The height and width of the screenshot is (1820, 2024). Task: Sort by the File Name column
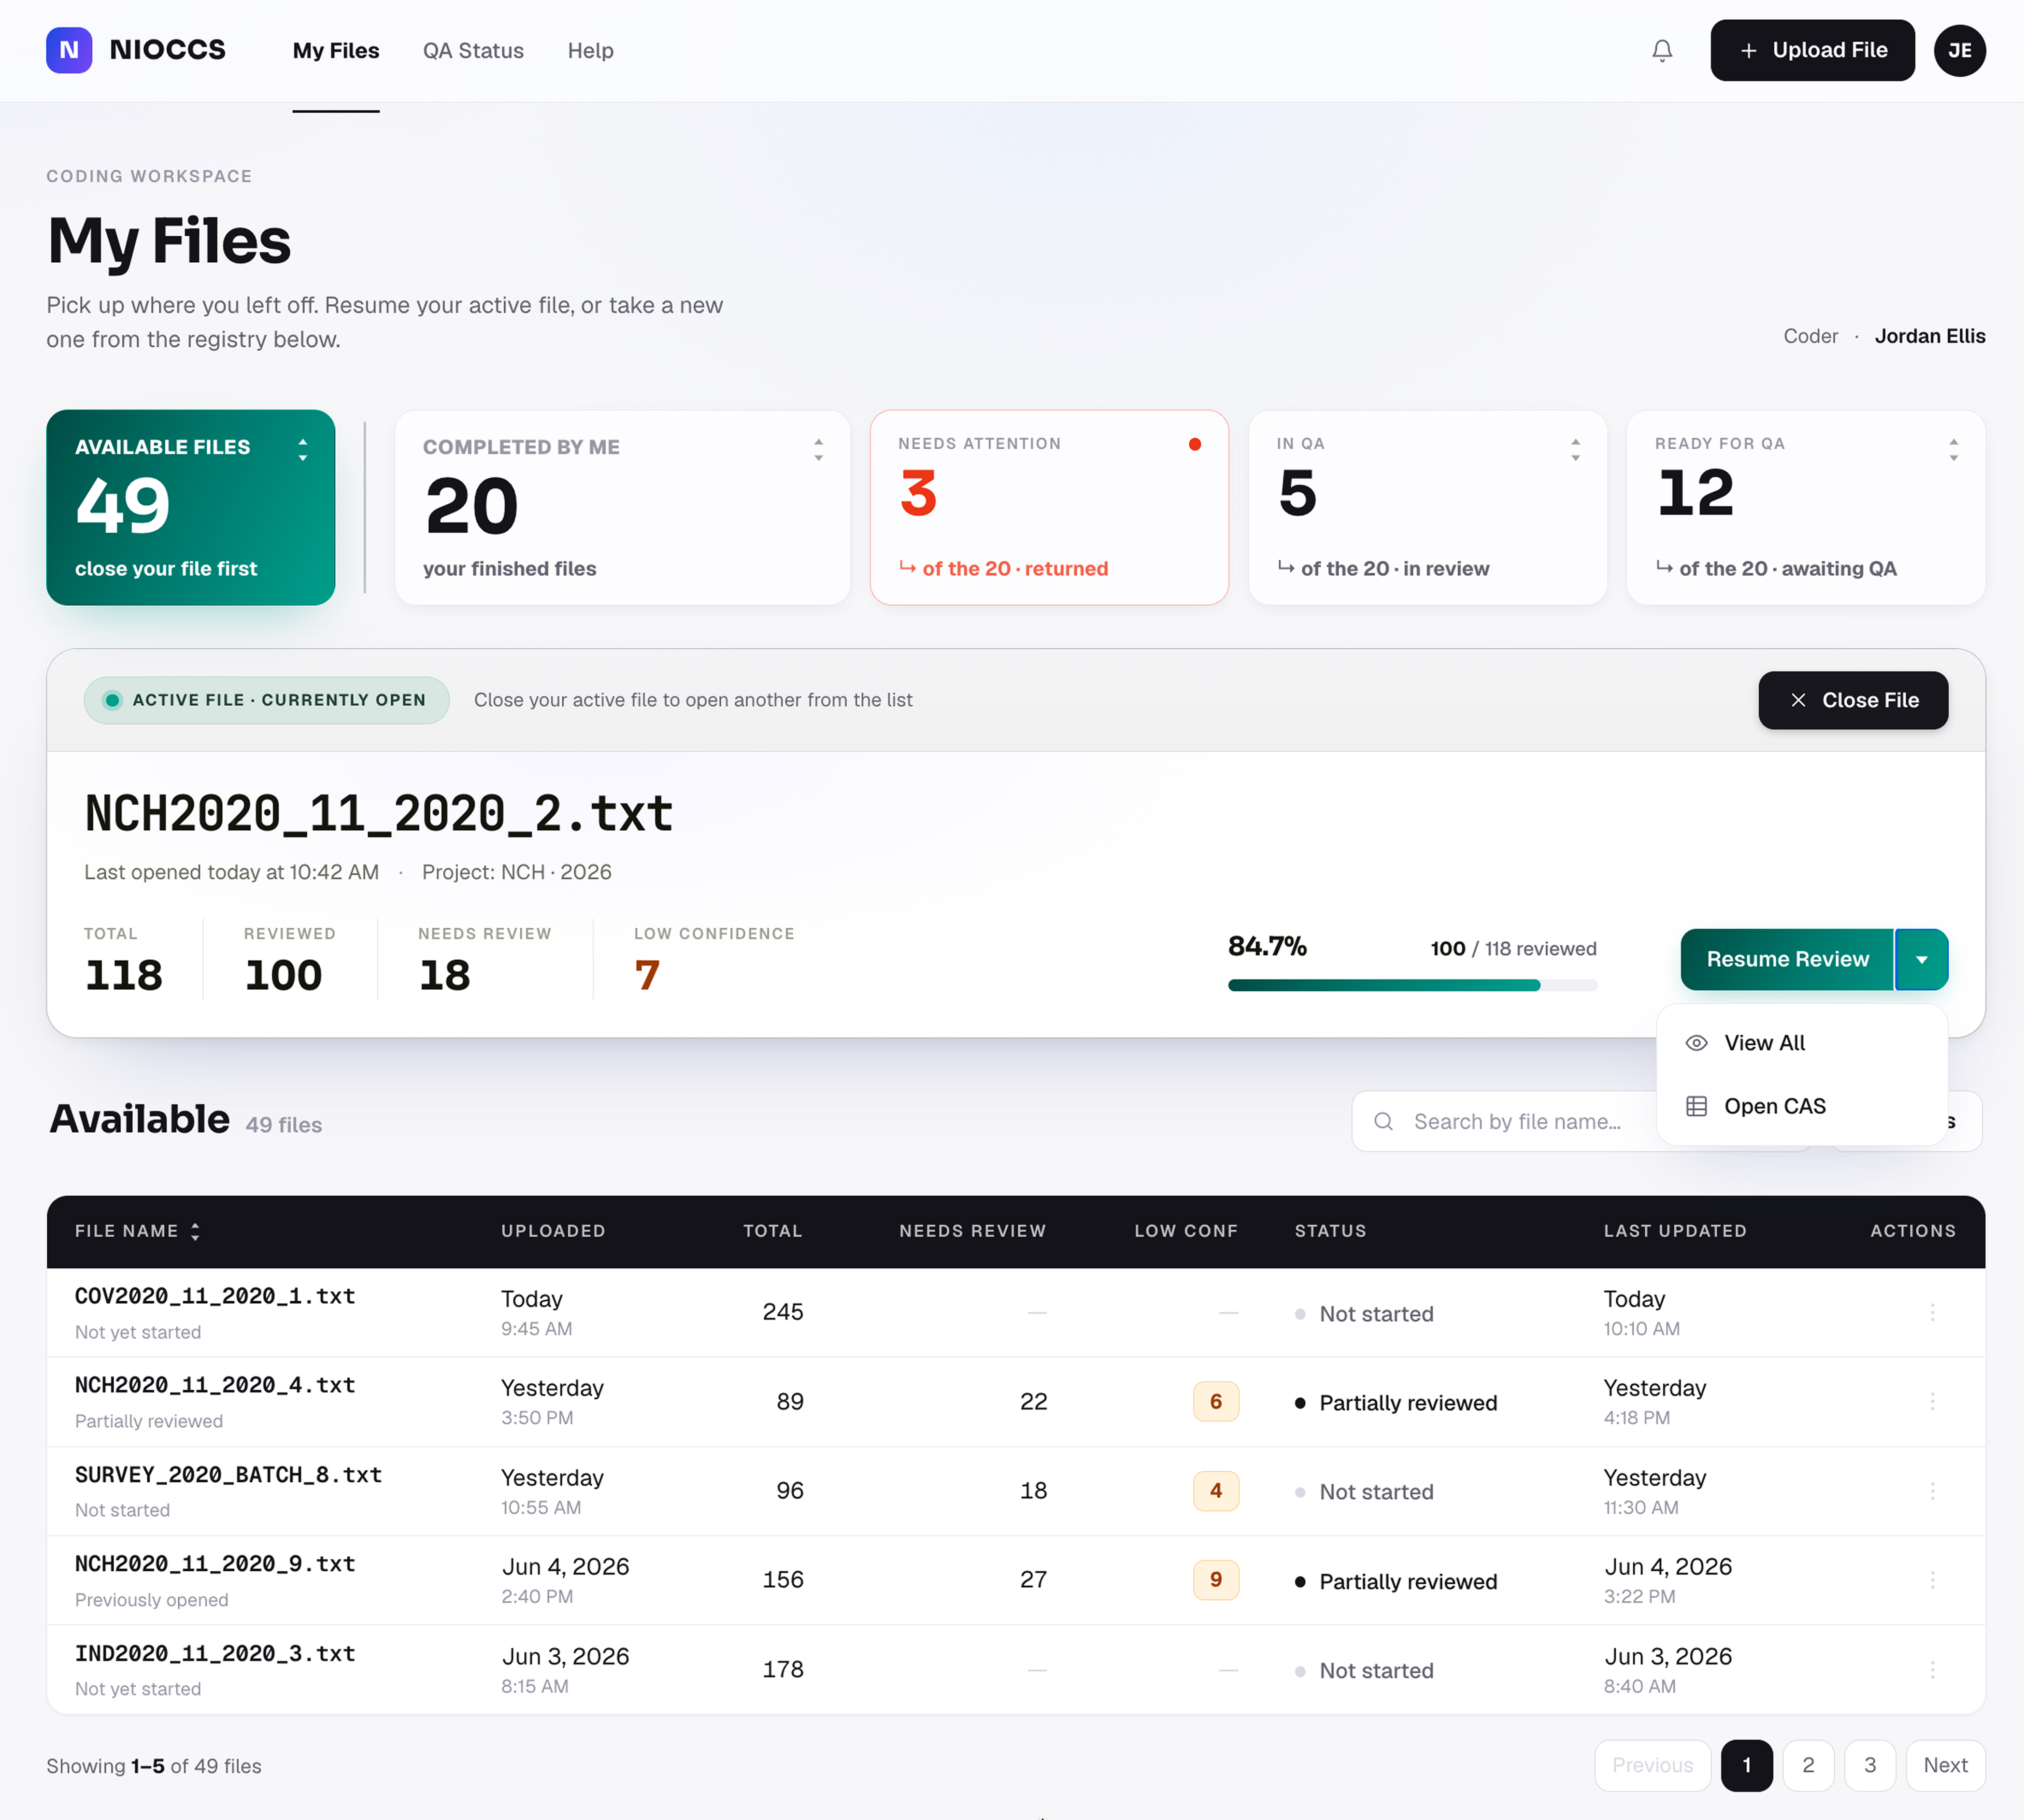[137, 1231]
